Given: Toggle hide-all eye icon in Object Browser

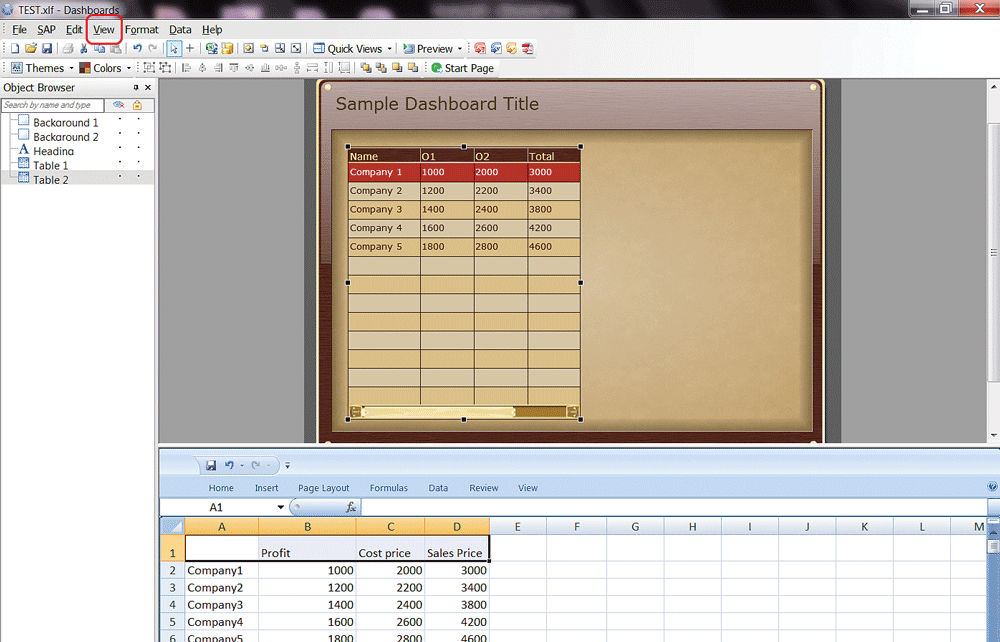Looking at the screenshot, I should pos(118,105).
